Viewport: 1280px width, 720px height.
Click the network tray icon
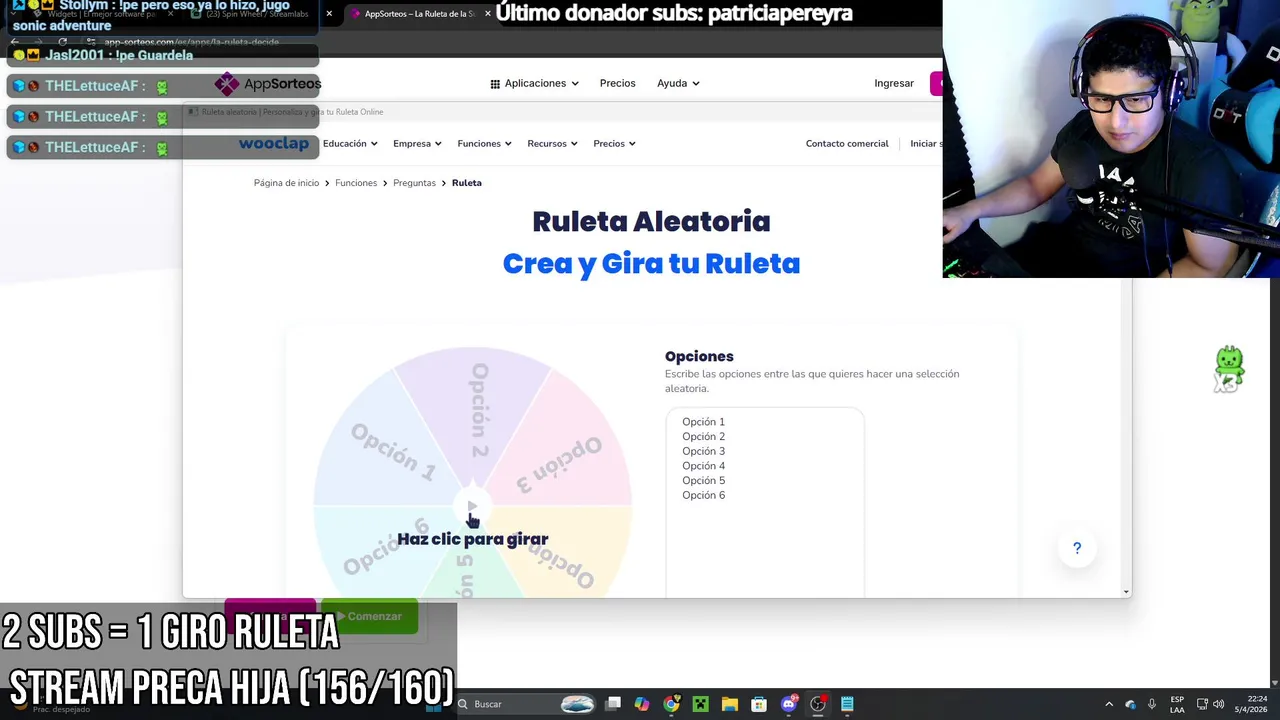tap(1202, 704)
